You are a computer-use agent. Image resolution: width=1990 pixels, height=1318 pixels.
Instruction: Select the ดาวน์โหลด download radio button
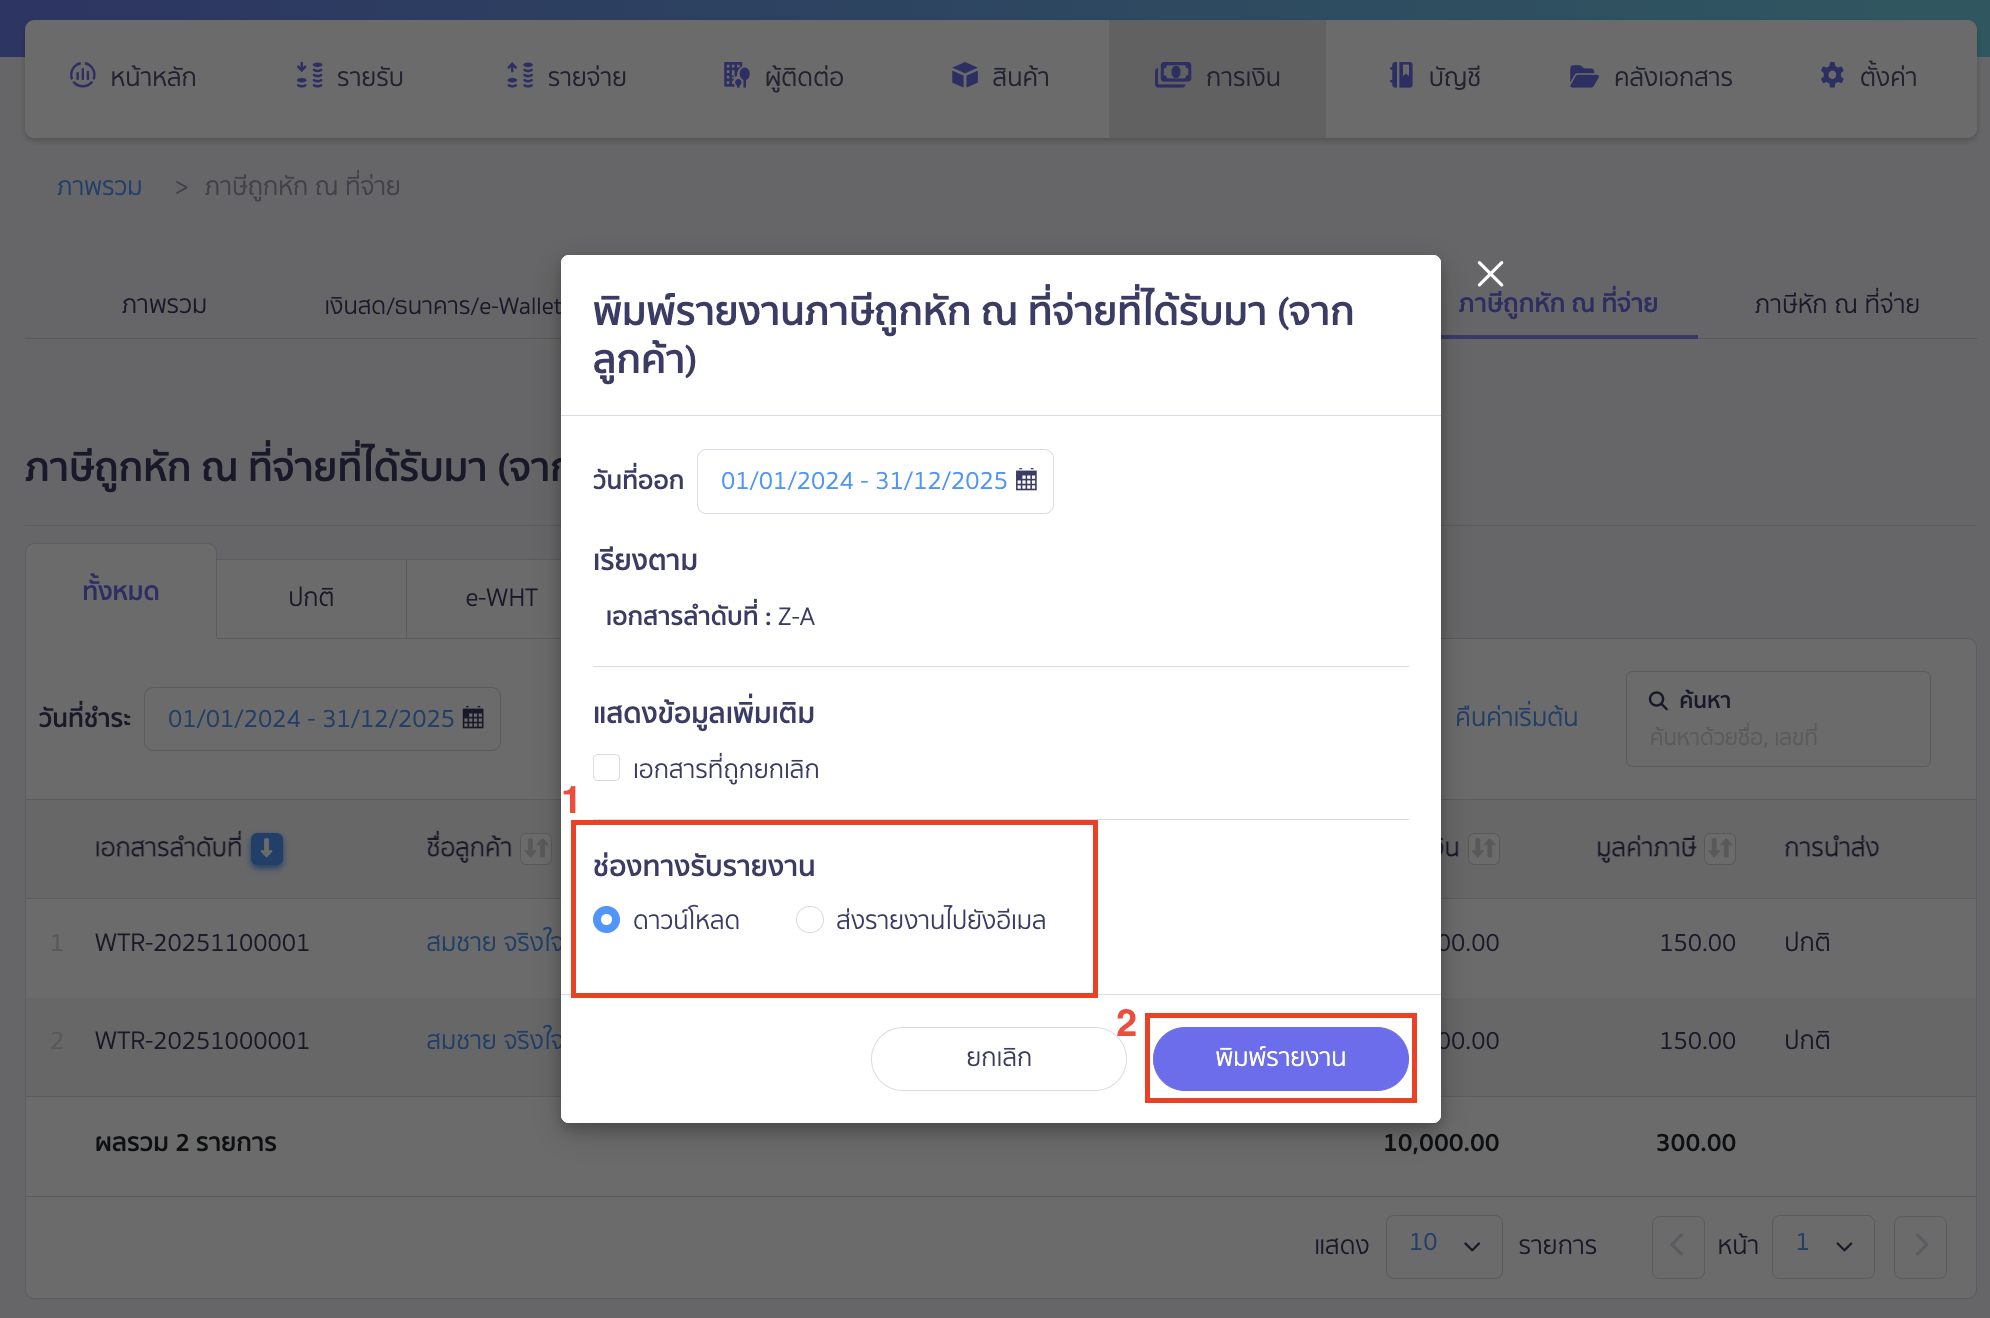[x=606, y=919]
